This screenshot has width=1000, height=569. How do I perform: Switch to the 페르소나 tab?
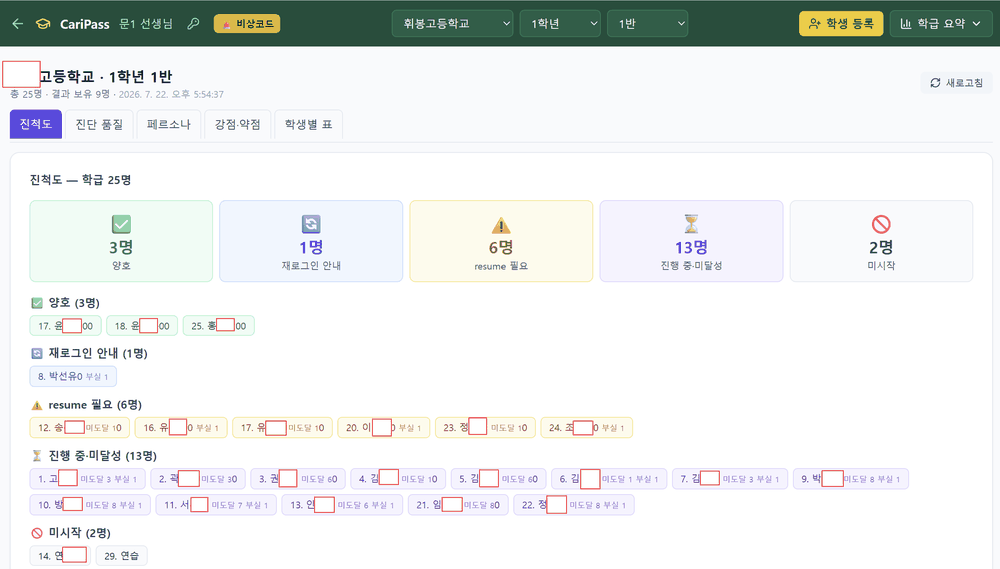click(169, 124)
